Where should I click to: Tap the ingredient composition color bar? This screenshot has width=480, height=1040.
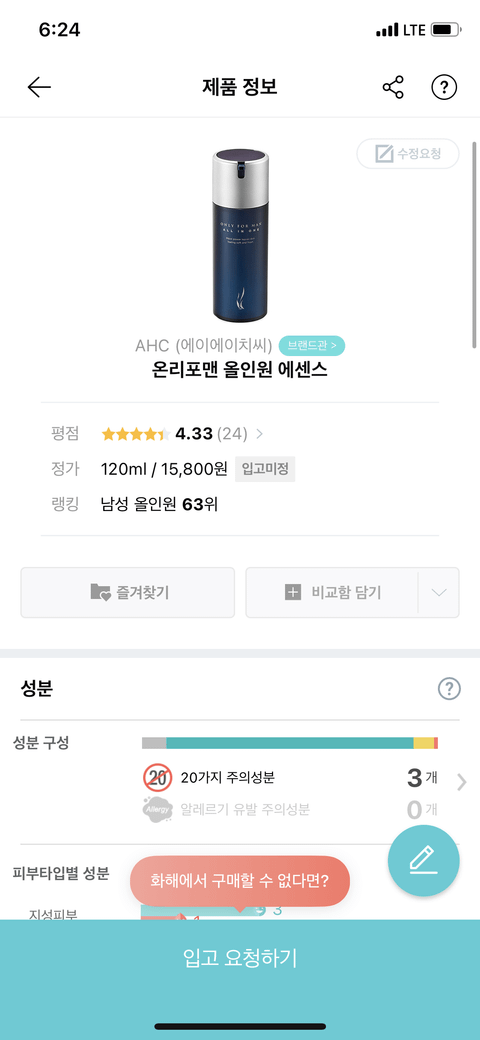tap(290, 743)
